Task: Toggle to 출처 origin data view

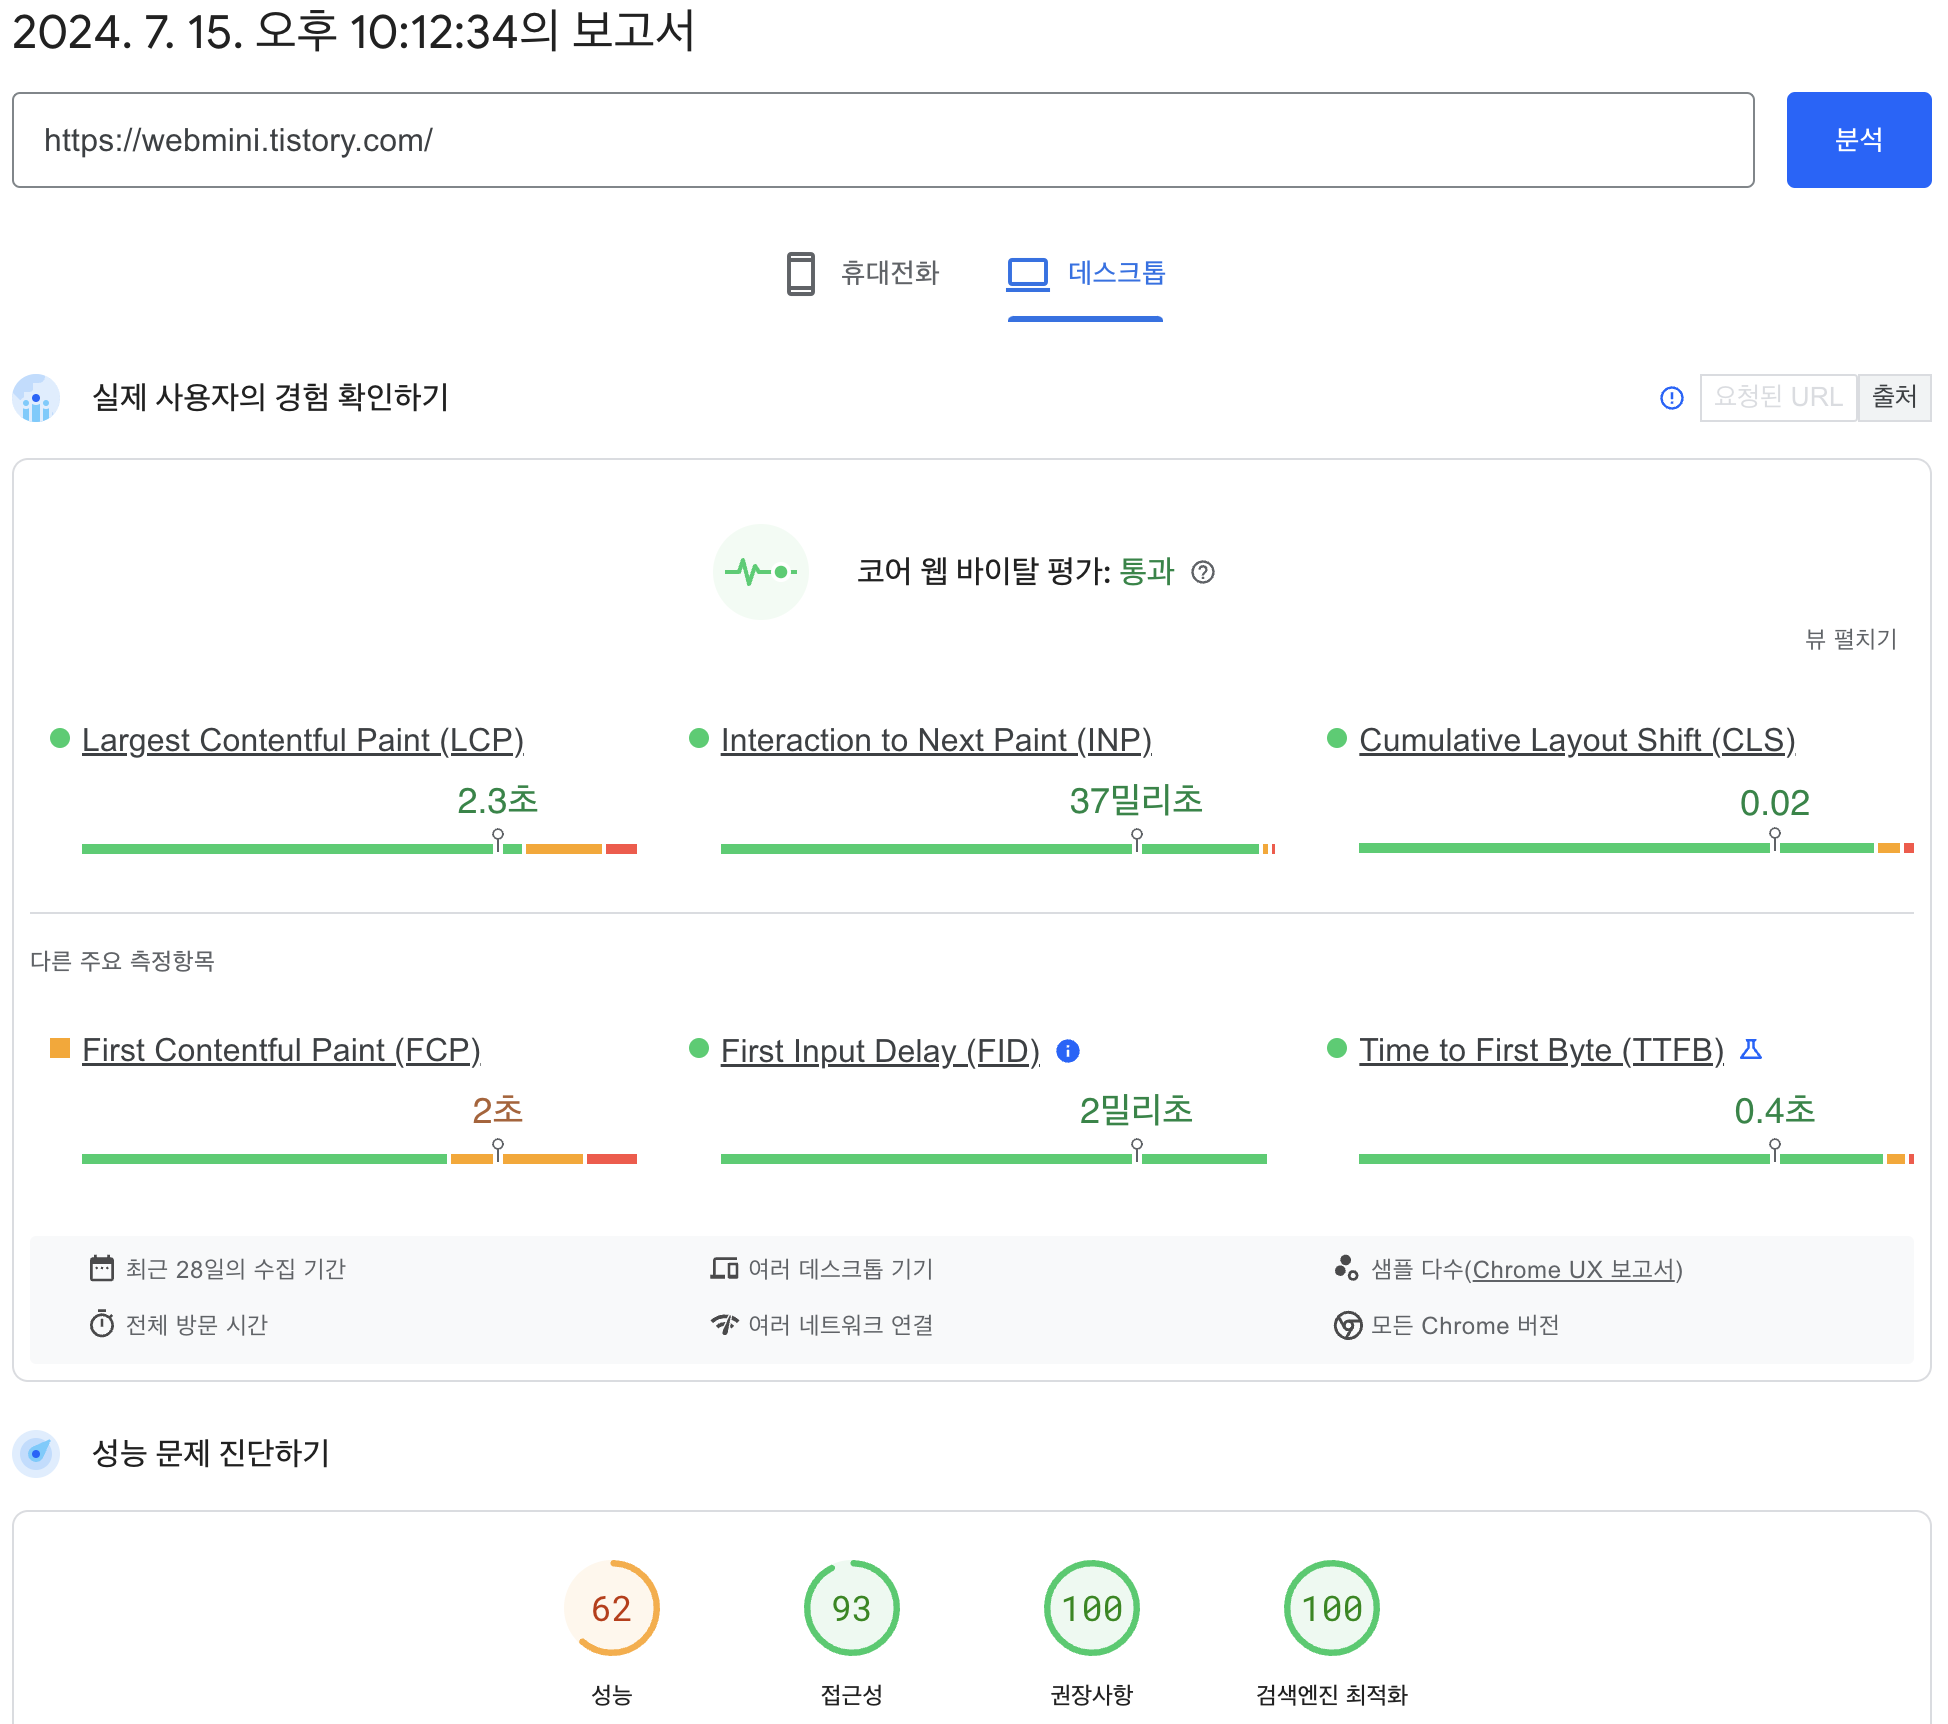Action: 1894,398
